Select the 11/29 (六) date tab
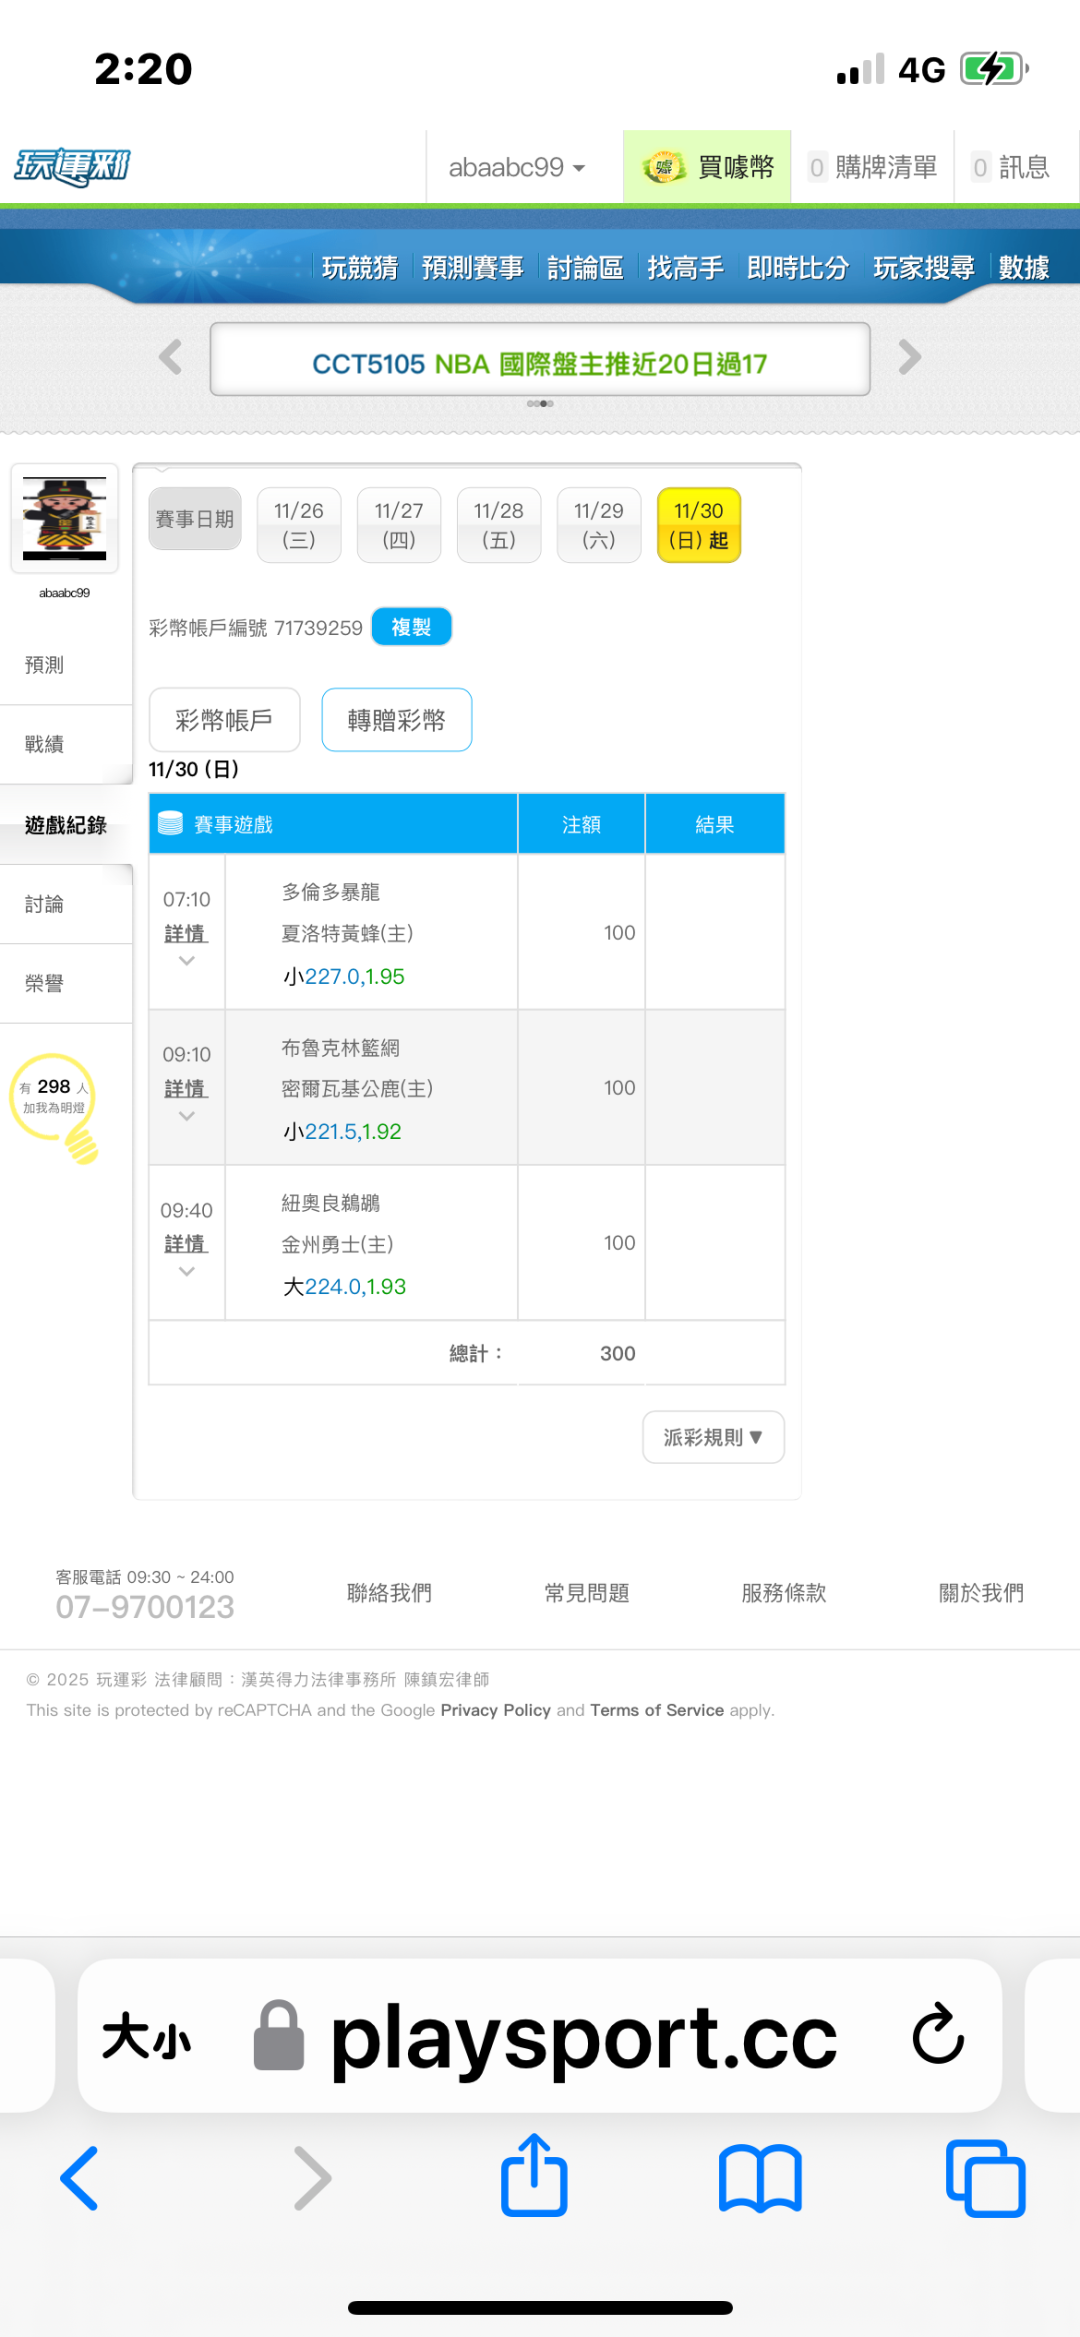 (598, 525)
